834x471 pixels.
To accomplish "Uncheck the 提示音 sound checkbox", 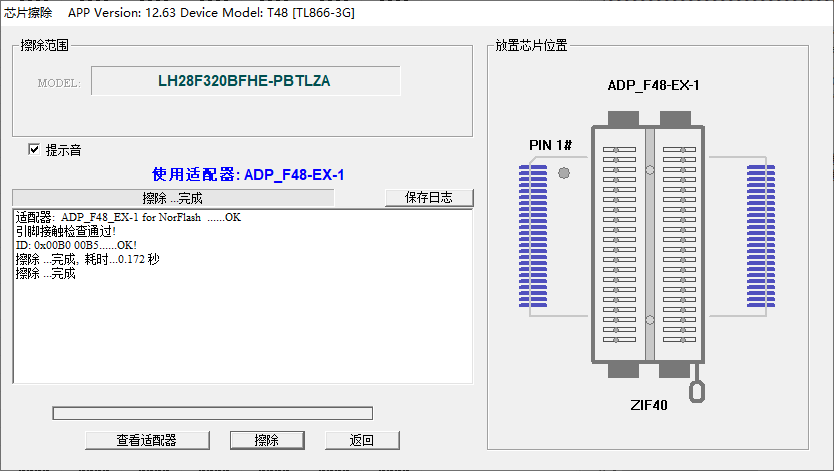I will (x=36, y=150).
